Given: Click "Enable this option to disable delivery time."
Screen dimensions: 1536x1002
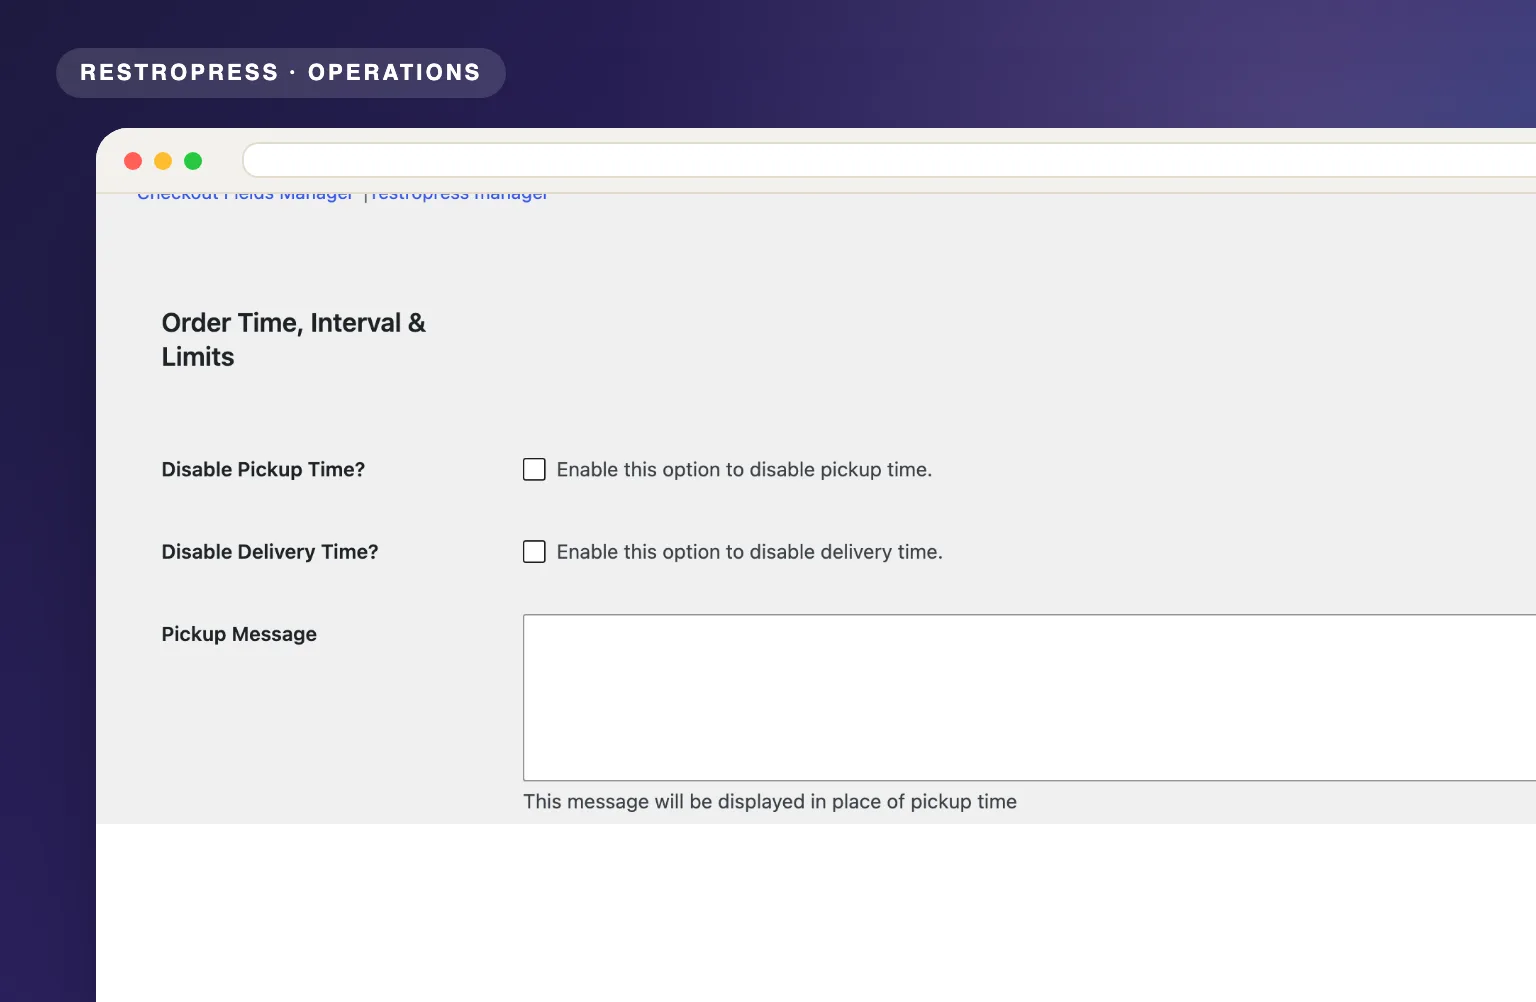Looking at the screenshot, I should pos(750,552).
